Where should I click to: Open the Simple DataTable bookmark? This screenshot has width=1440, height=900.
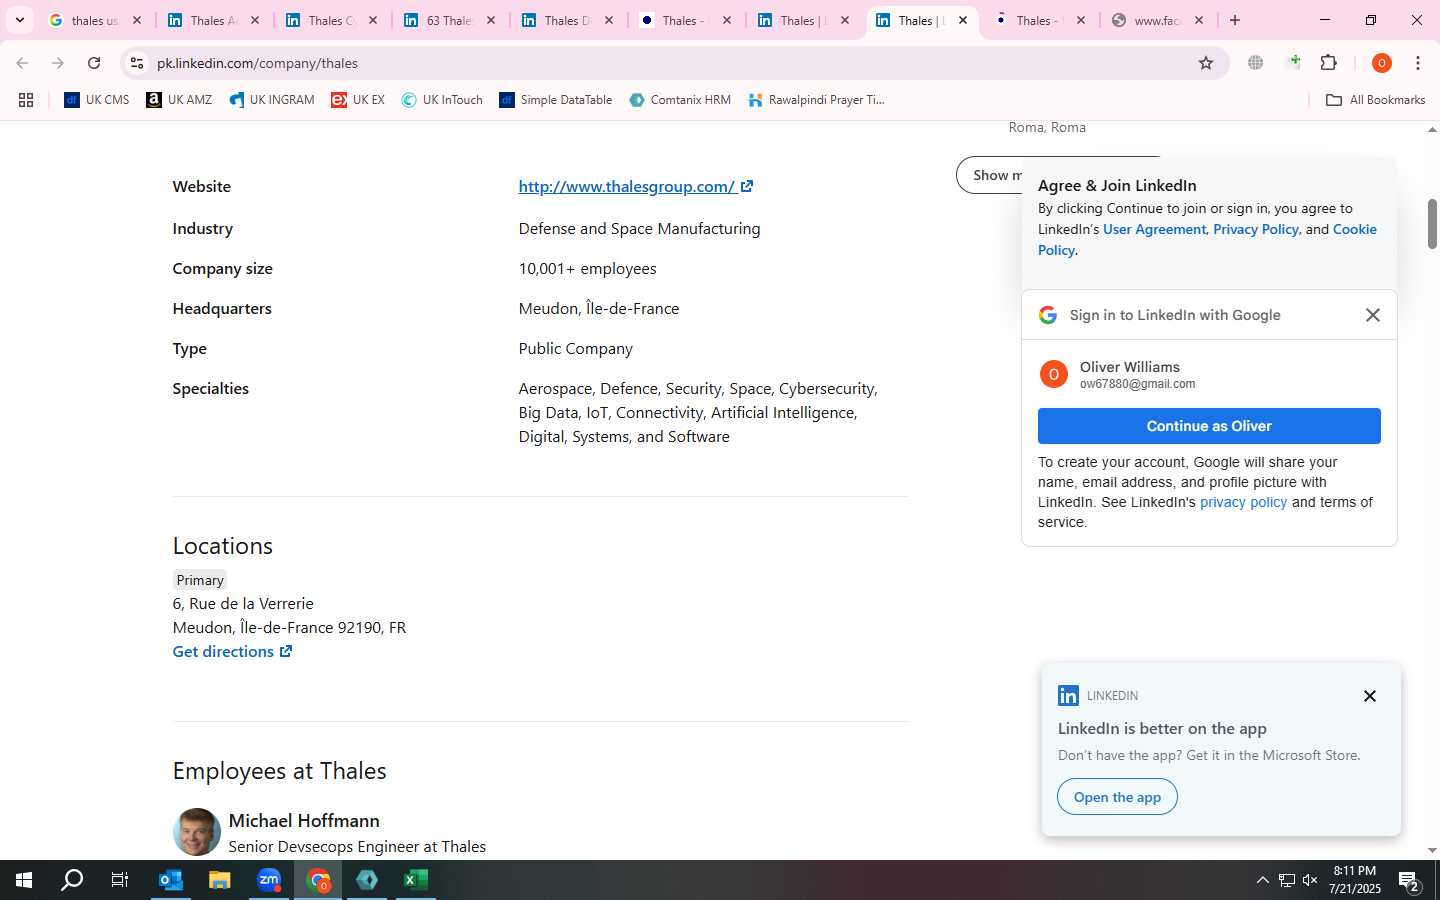[556, 100]
